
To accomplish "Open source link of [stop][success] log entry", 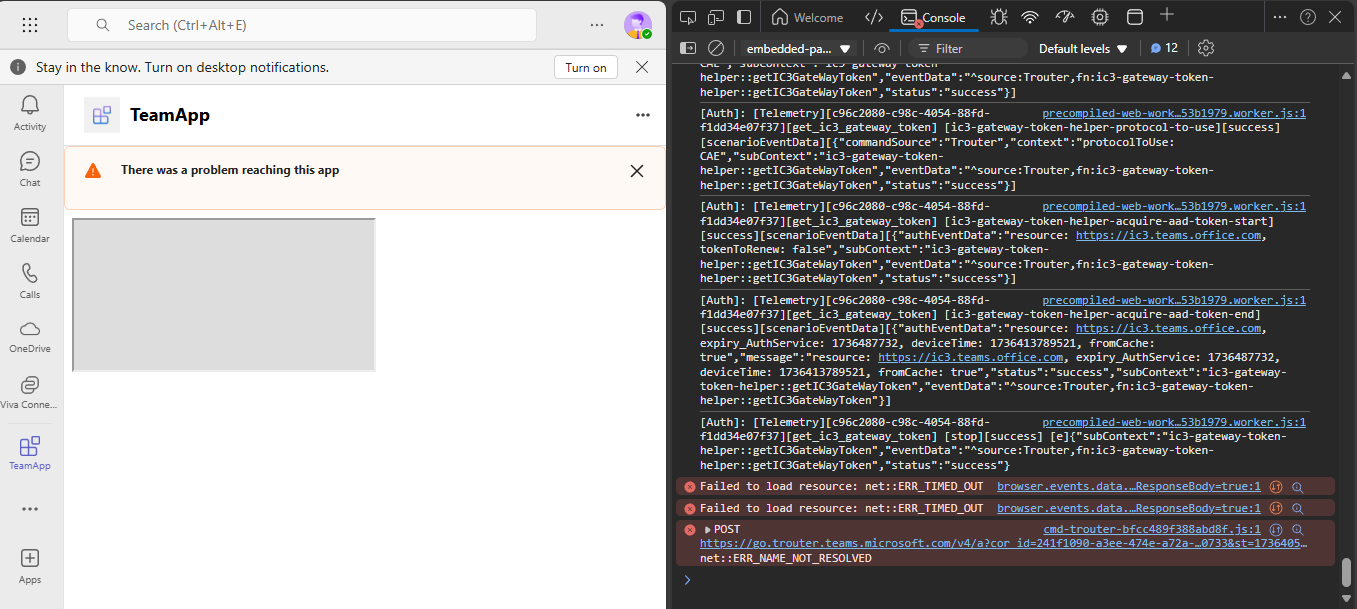I will tap(1174, 423).
